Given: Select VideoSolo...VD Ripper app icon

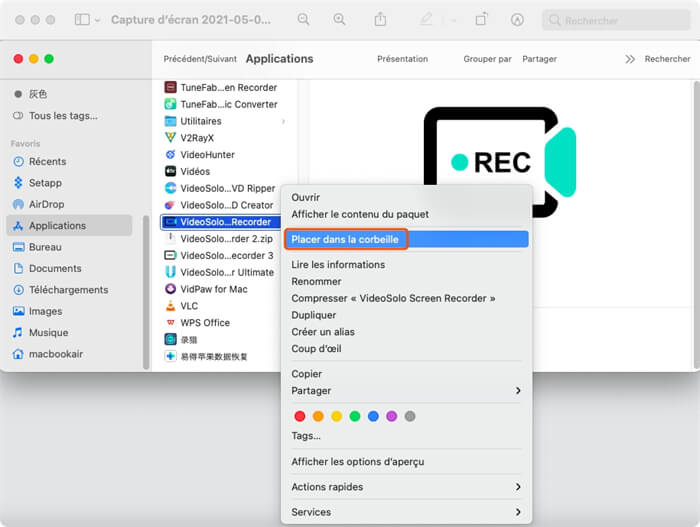Looking at the screenshot, I should point(170,188).
